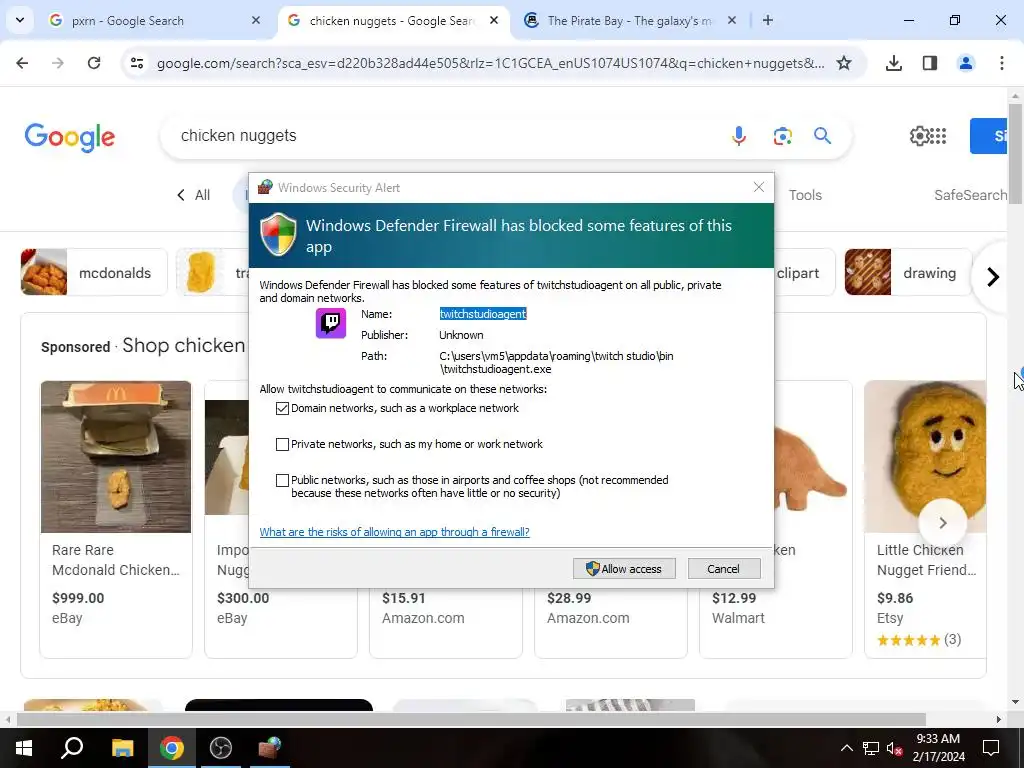Open a new Chrome tab
Screen dimensions: 1024x768
pos(768,20)
